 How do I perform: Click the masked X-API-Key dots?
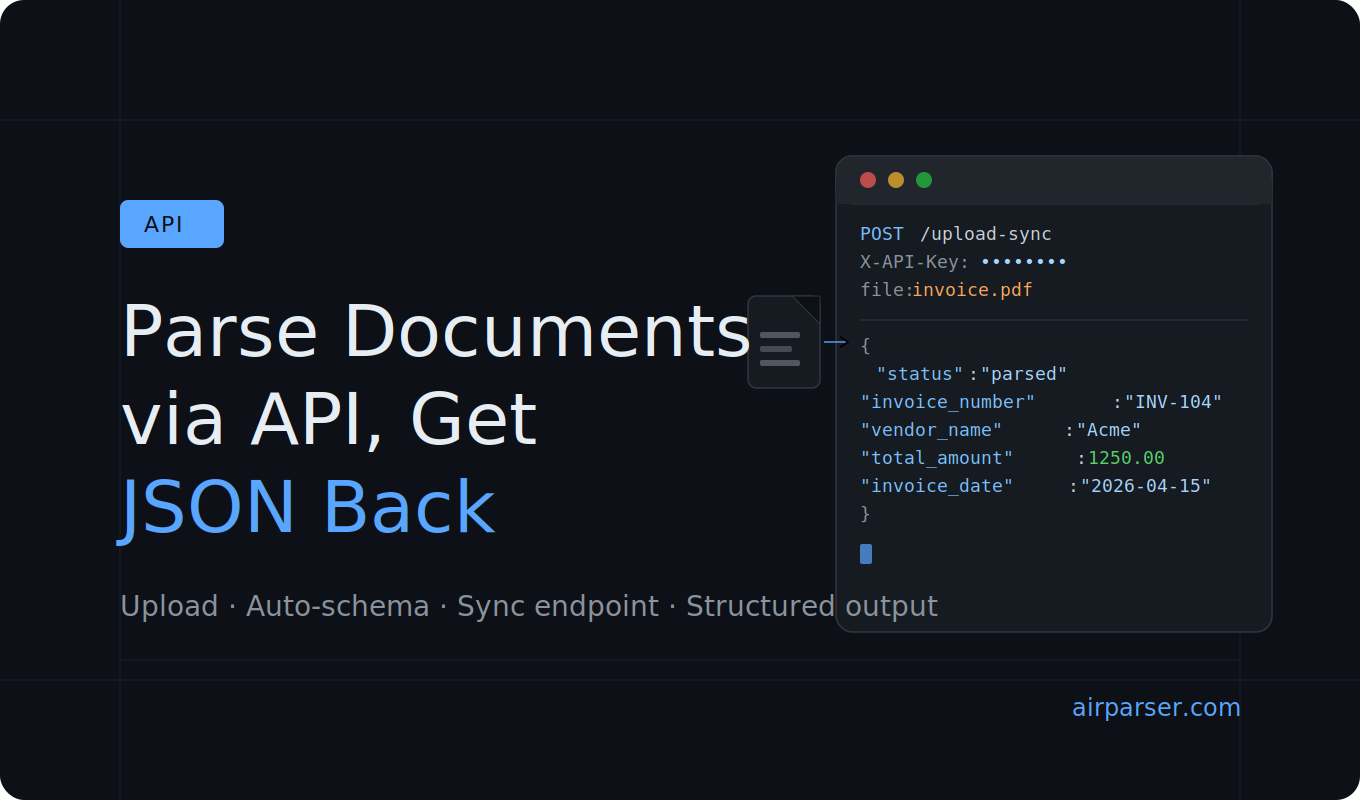click(1024, 262)
